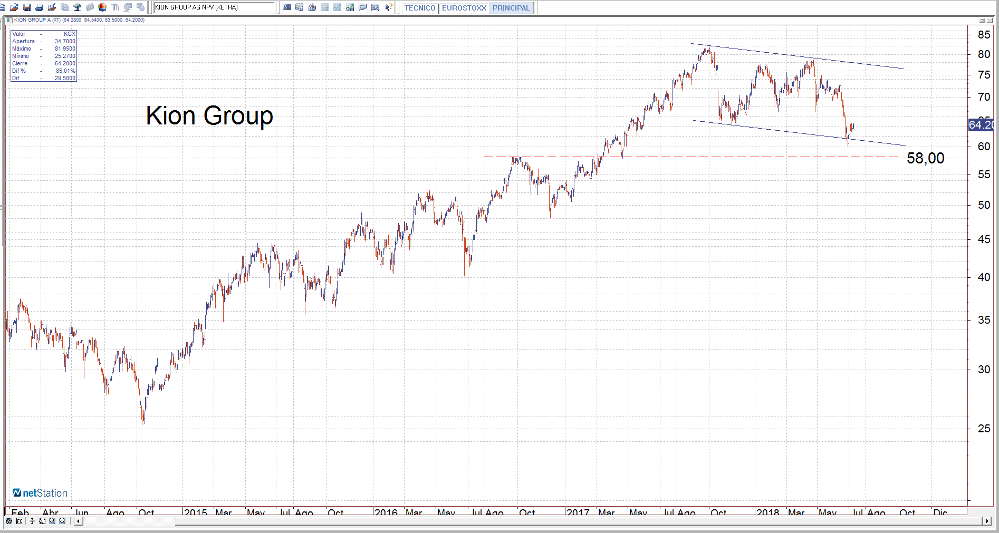Image resolution: width=999 pixels, height=533 pixels.
Task: Click the book-shaped icon left of help pointer
Action: click(x=375, y=8)
